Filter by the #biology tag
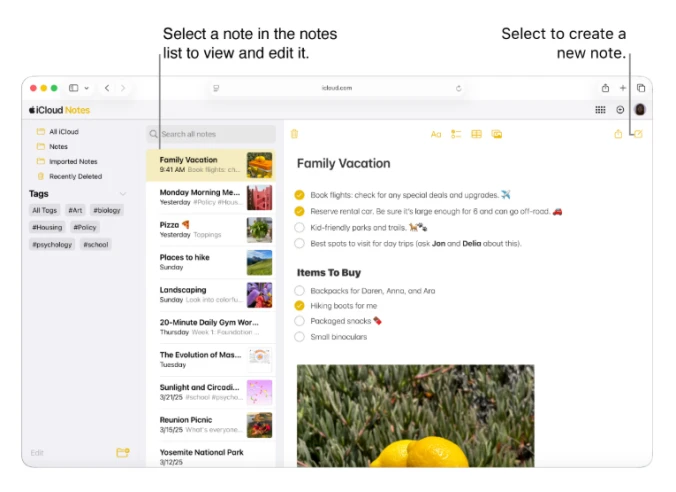 [106, 210]
